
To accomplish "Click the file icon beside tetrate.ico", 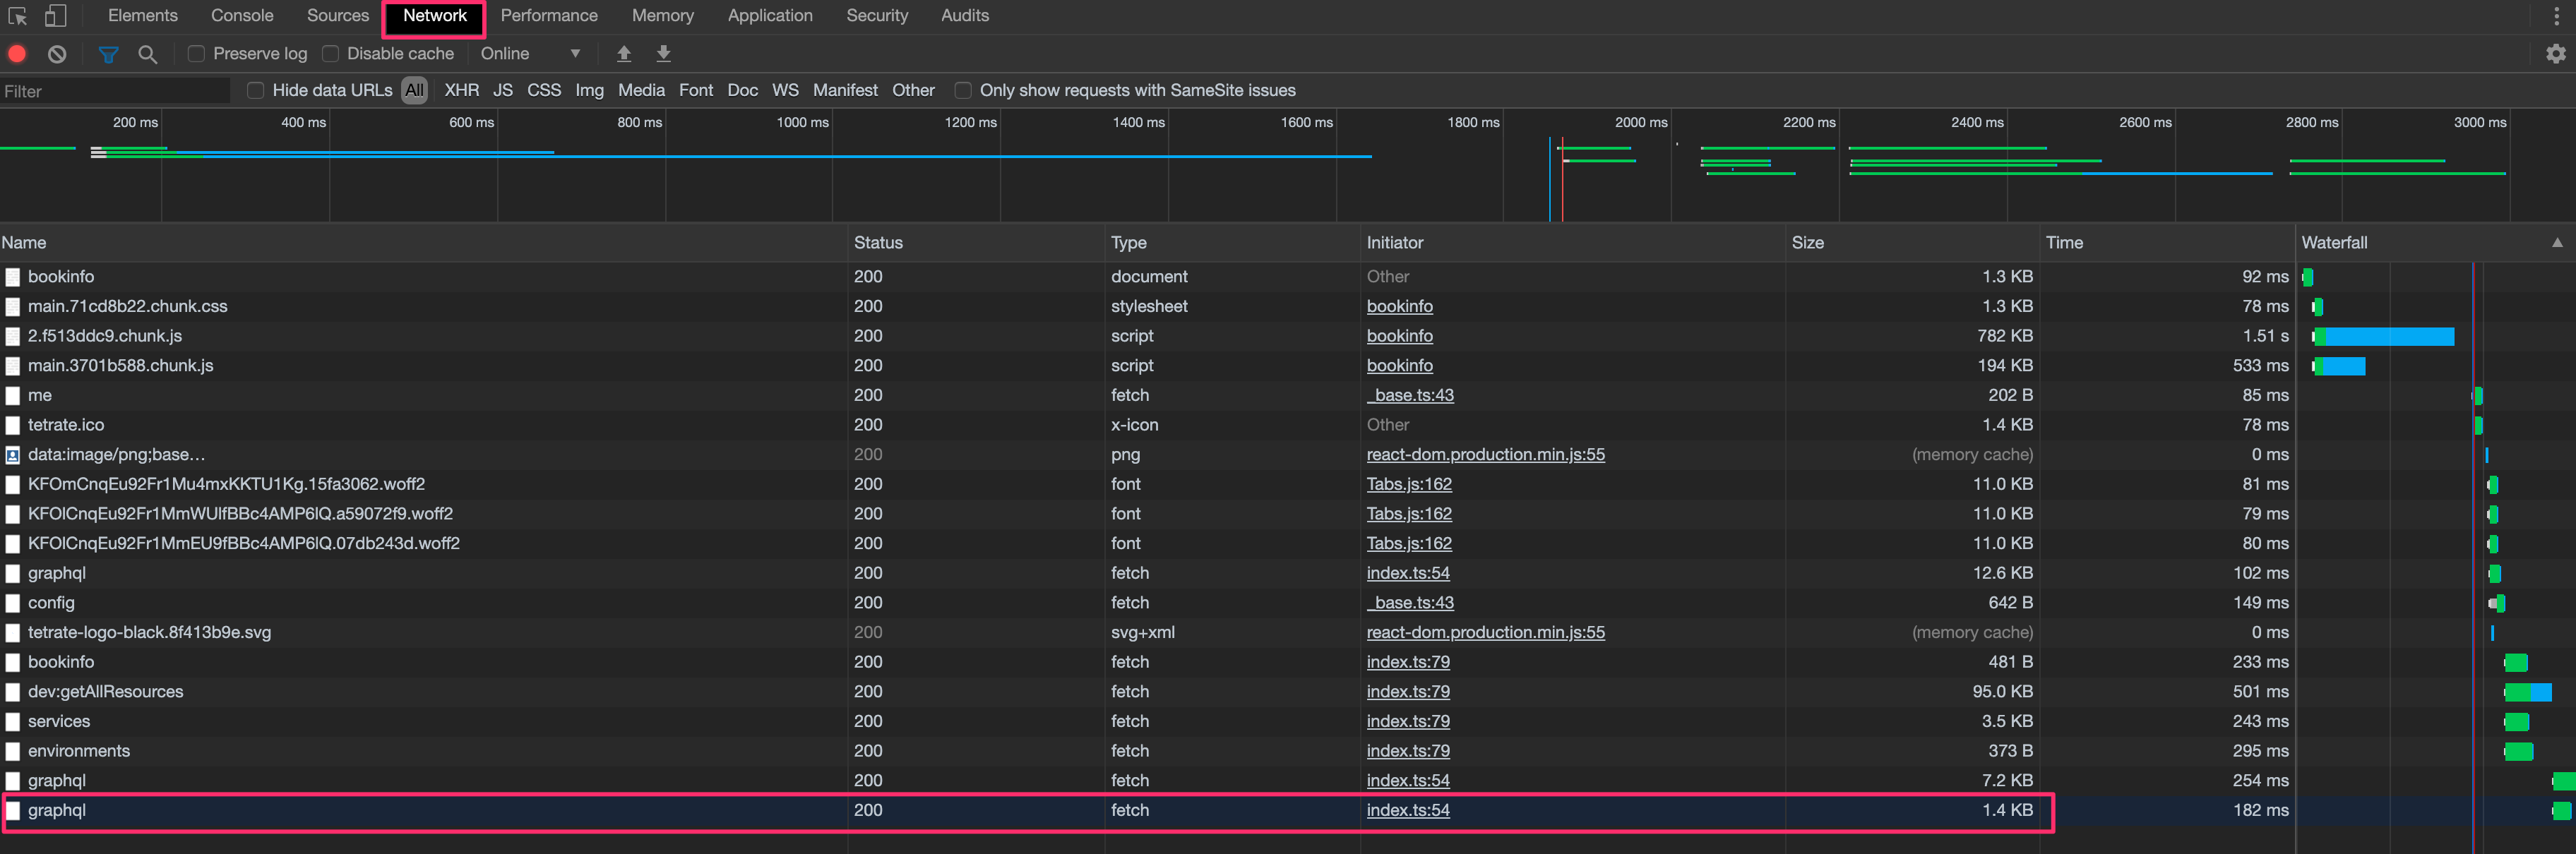I will 13,425.
